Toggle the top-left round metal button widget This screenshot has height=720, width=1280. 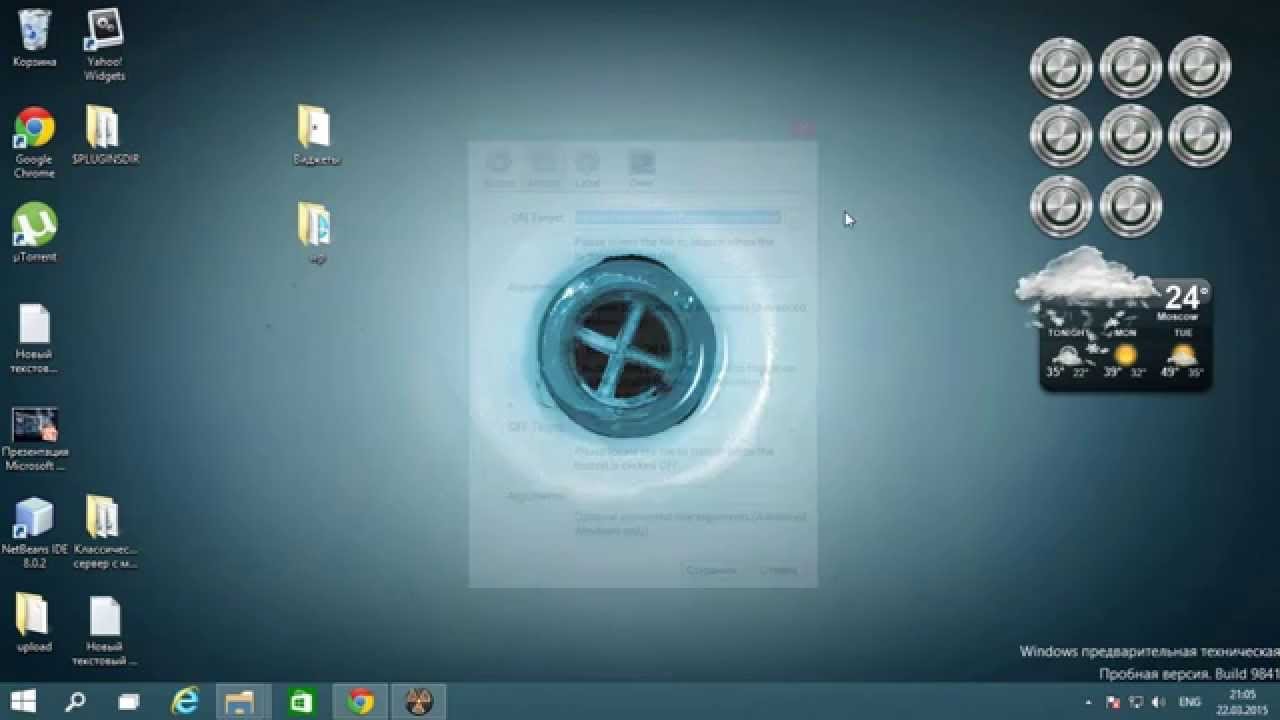tap(1061, 68)
